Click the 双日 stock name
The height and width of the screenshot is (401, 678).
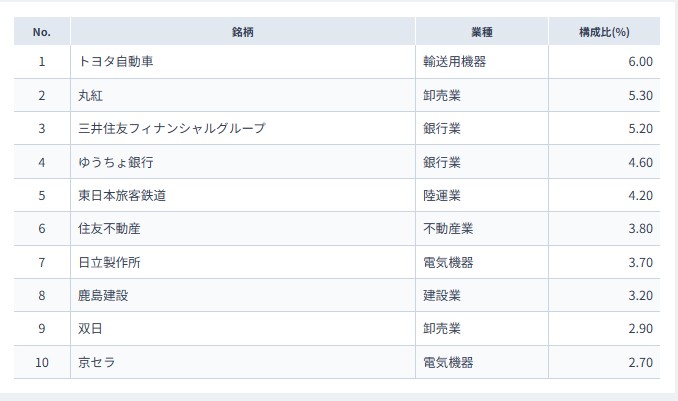point(90,328)
